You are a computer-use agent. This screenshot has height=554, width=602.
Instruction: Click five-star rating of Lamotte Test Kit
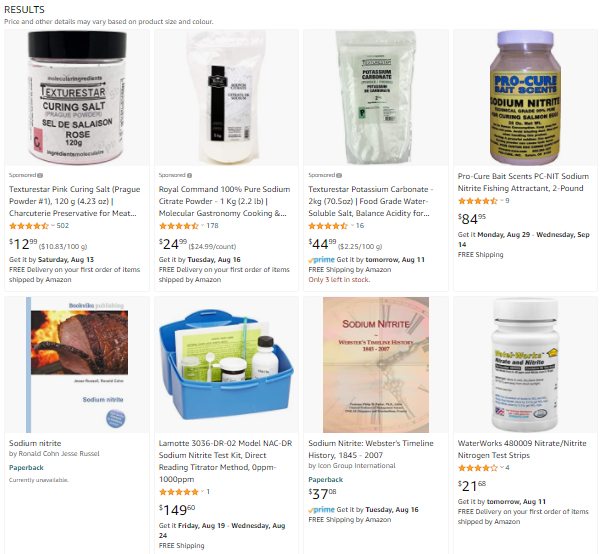click(179, 492)
